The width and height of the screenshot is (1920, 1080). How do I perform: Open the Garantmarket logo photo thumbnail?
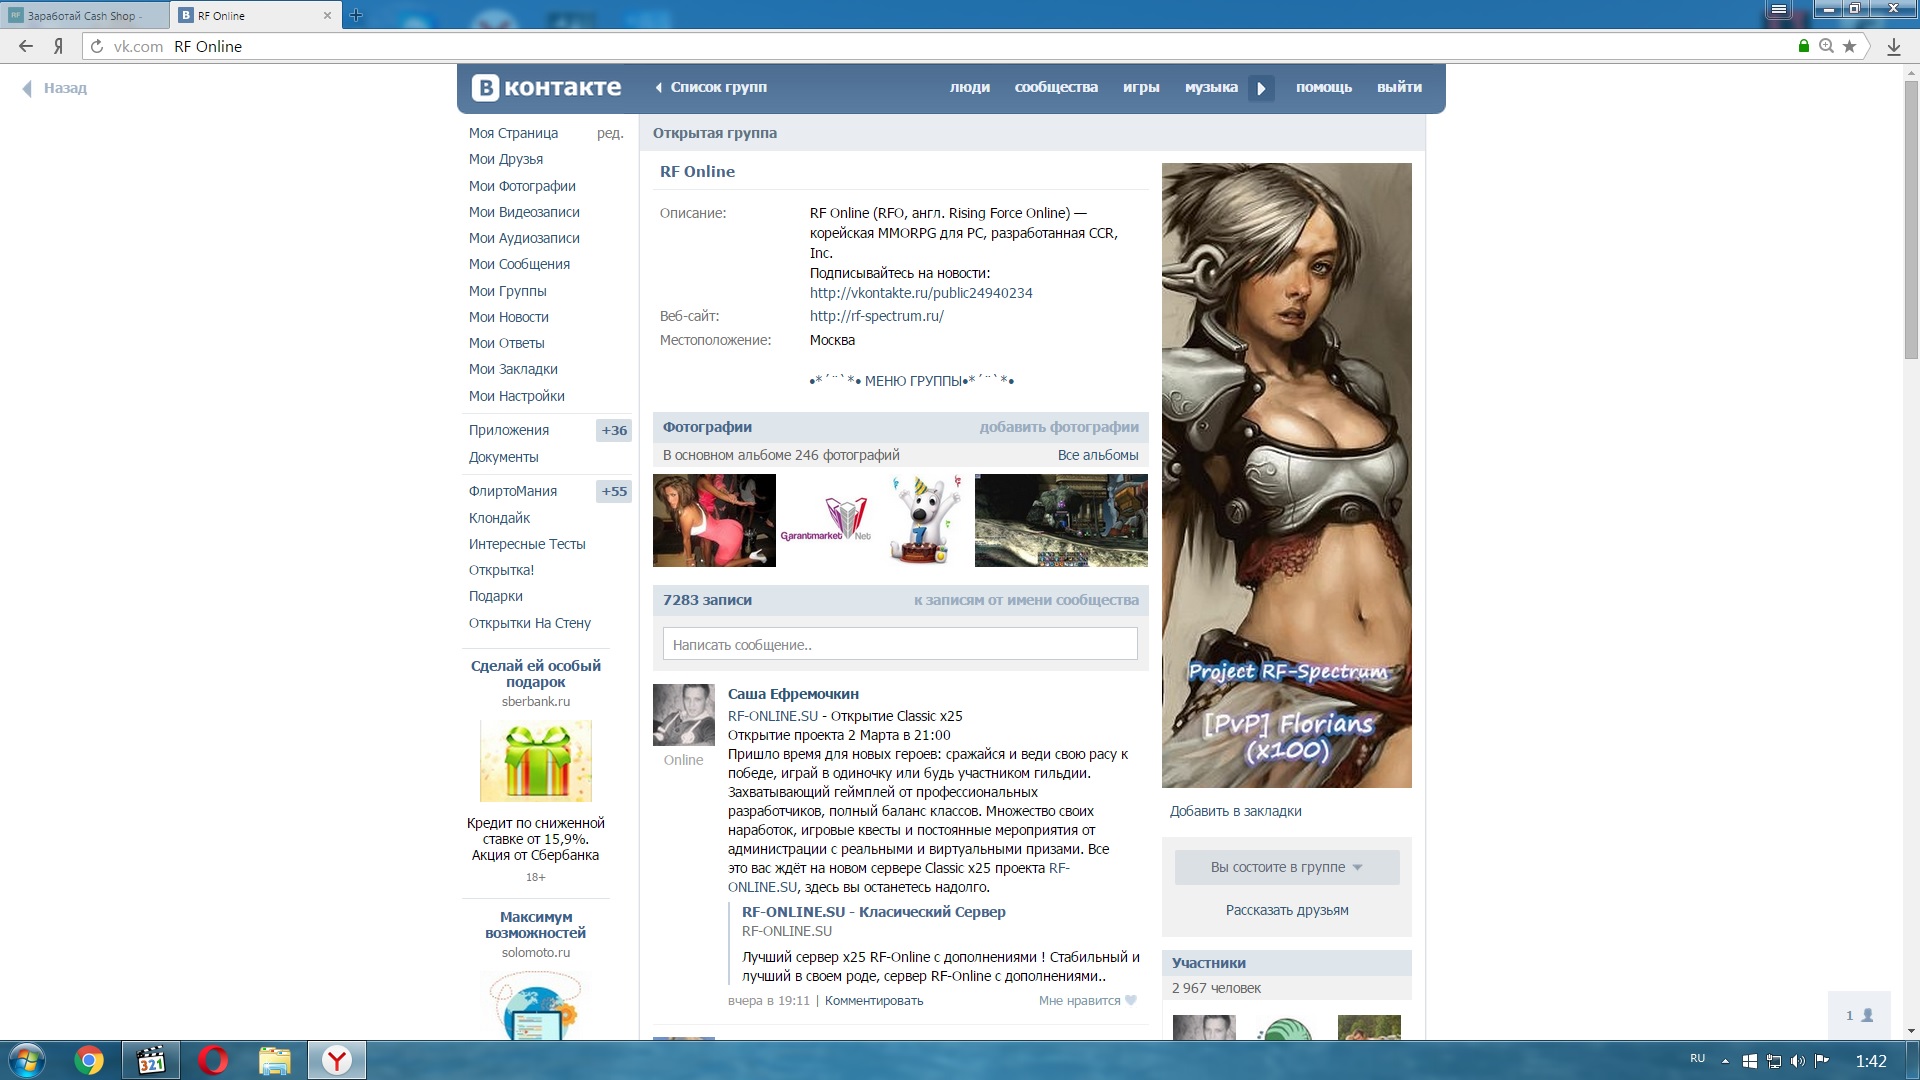[825, 520]
